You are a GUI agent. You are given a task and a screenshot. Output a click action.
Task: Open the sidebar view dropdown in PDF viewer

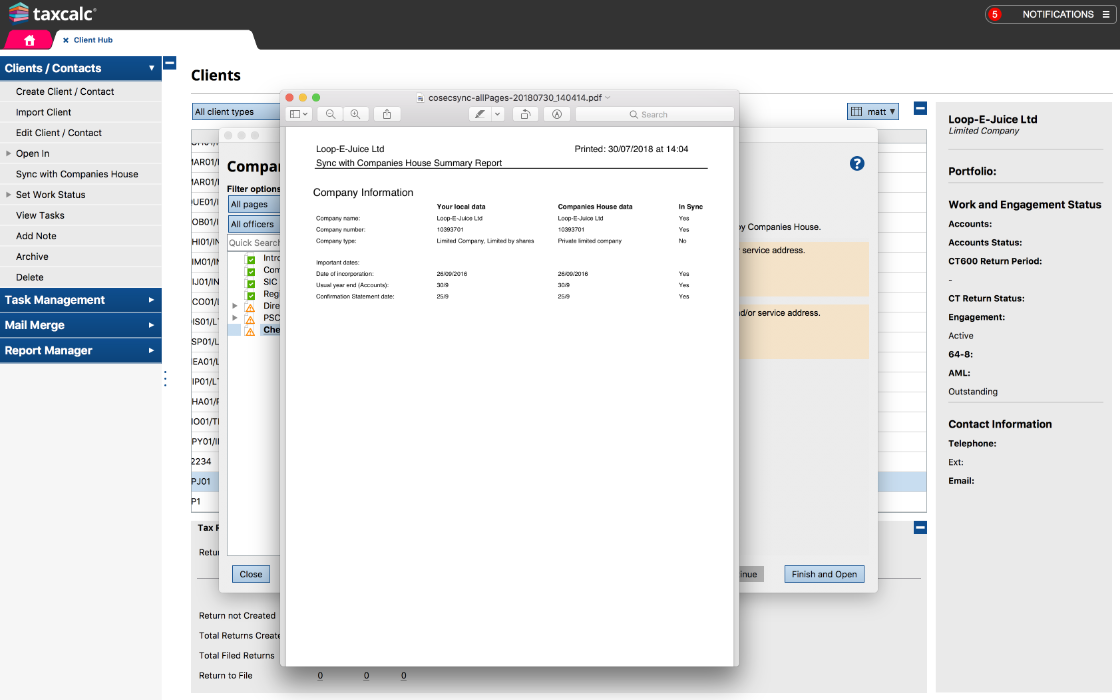[x=299, y=114]
